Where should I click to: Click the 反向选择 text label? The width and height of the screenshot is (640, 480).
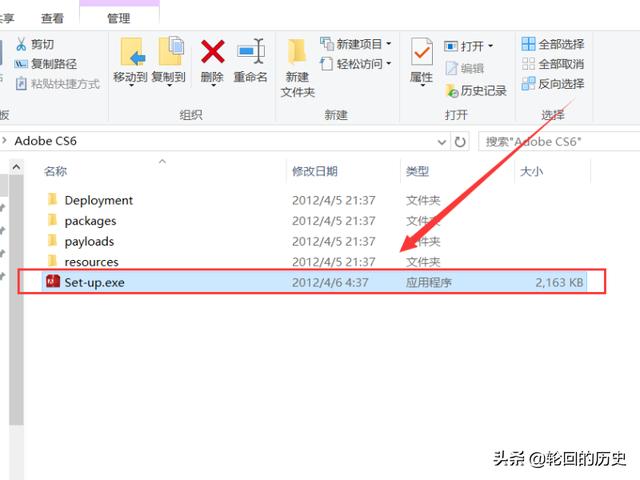click(x=561, y=84)
